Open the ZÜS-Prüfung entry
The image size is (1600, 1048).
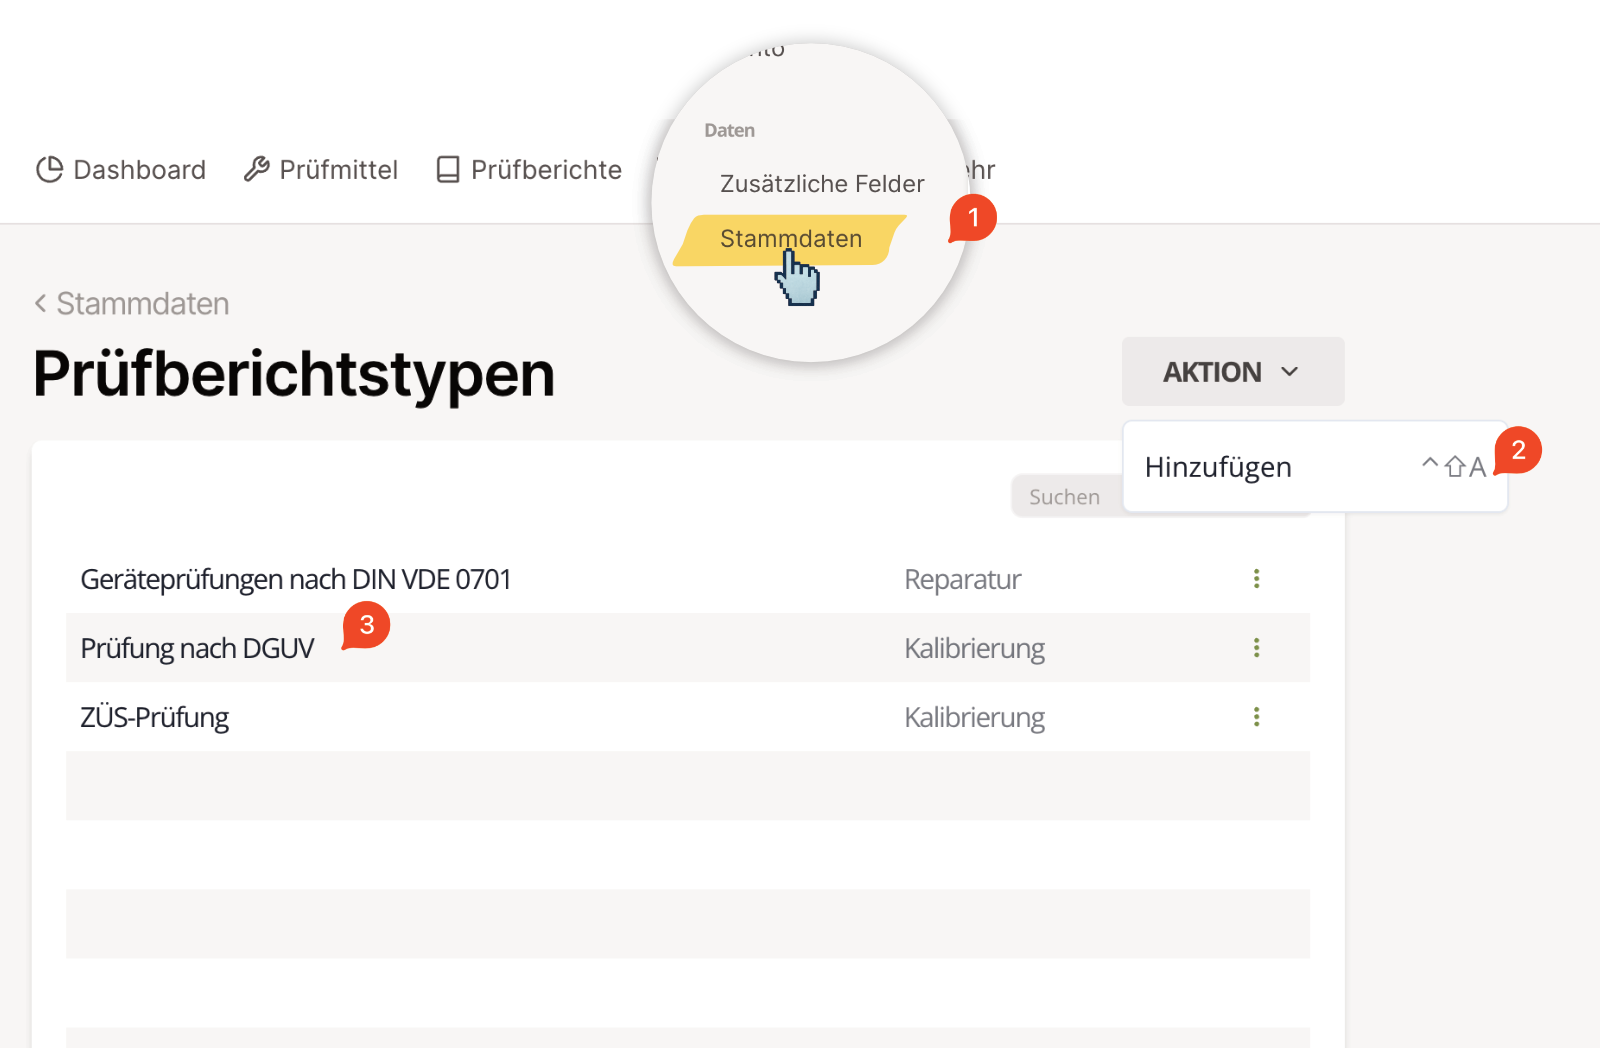tap(155, 718)
